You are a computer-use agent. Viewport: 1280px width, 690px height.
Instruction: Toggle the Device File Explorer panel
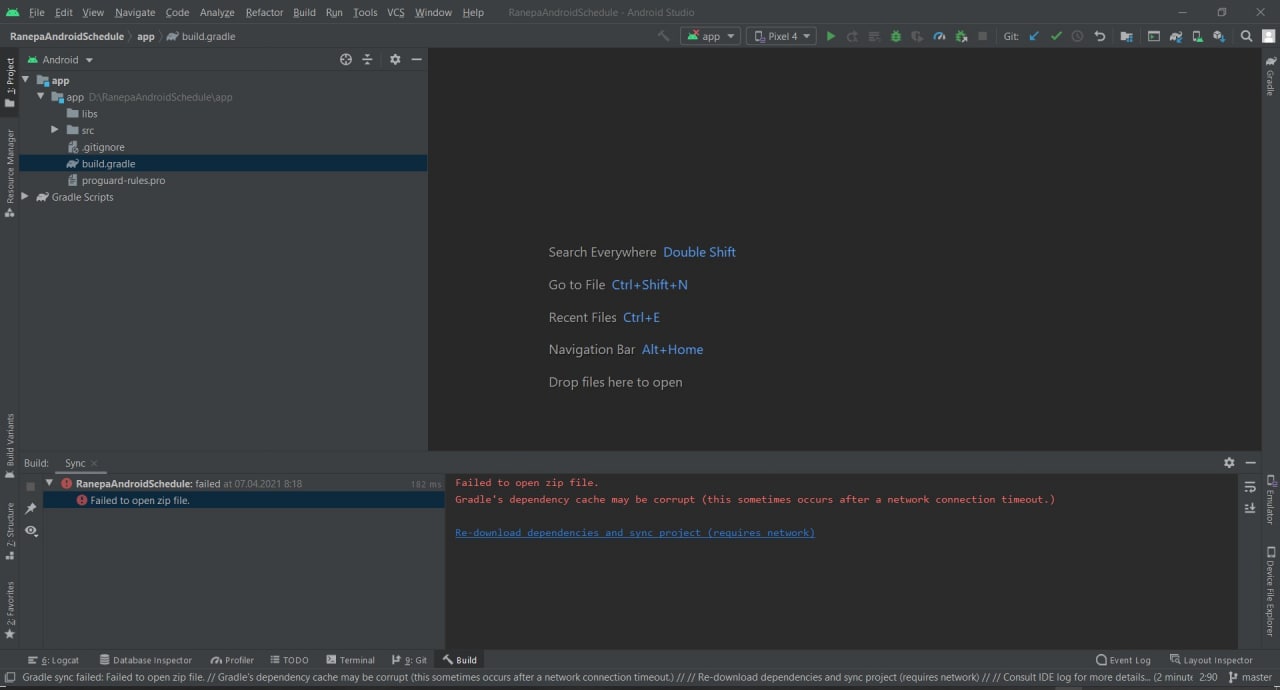1270,592
